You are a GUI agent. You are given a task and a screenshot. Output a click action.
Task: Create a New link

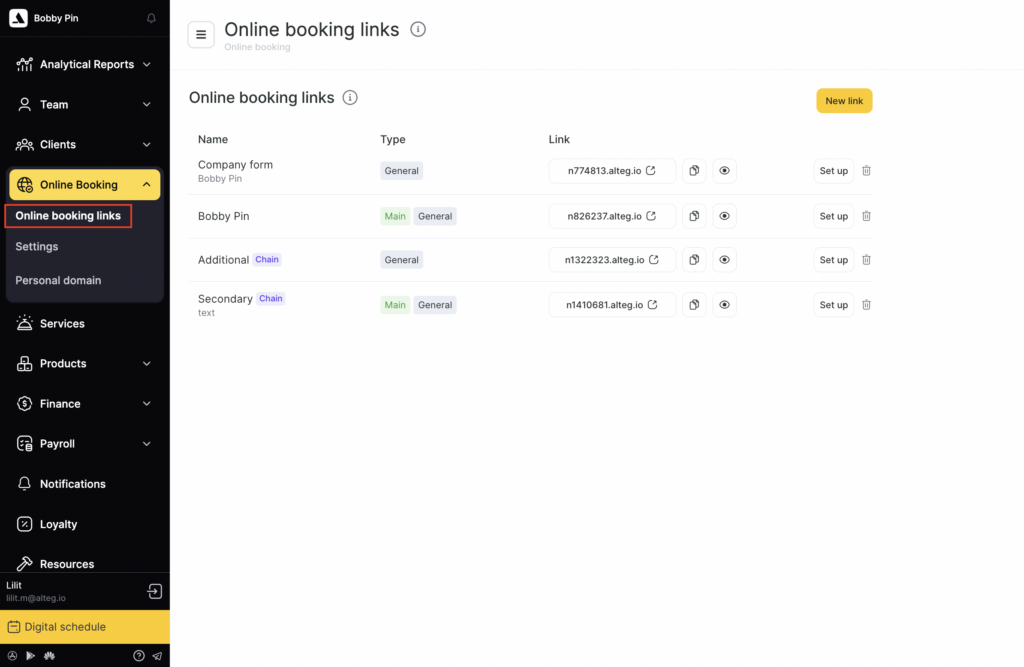point(844,101)
